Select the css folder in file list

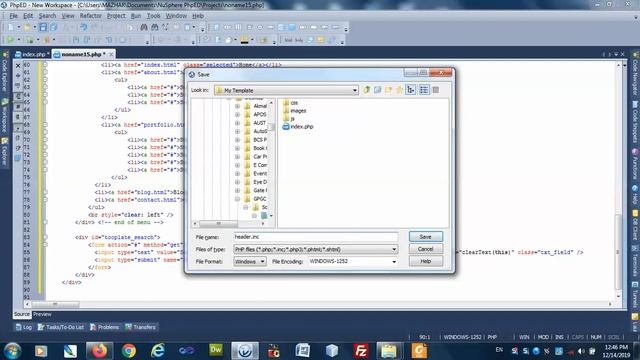point(290,103)
